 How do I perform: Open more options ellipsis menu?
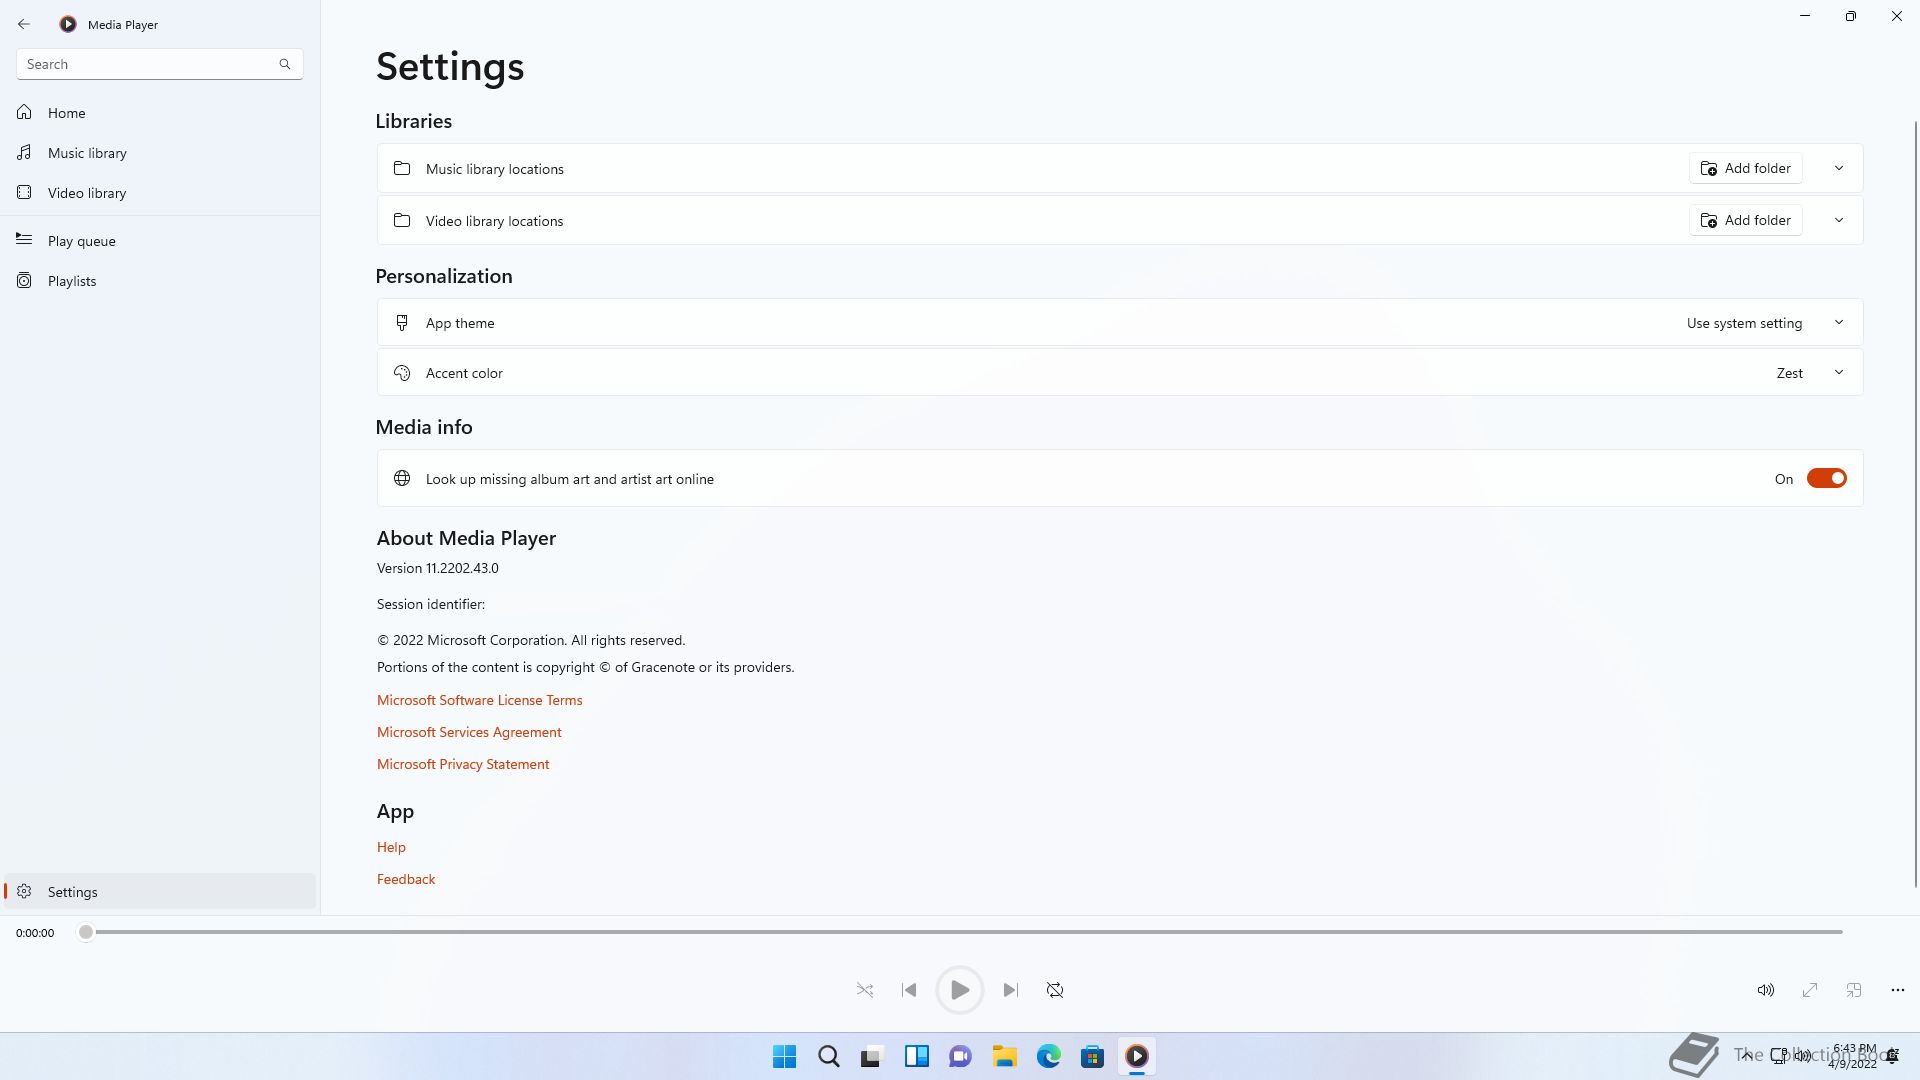[x=1898, y=990]
